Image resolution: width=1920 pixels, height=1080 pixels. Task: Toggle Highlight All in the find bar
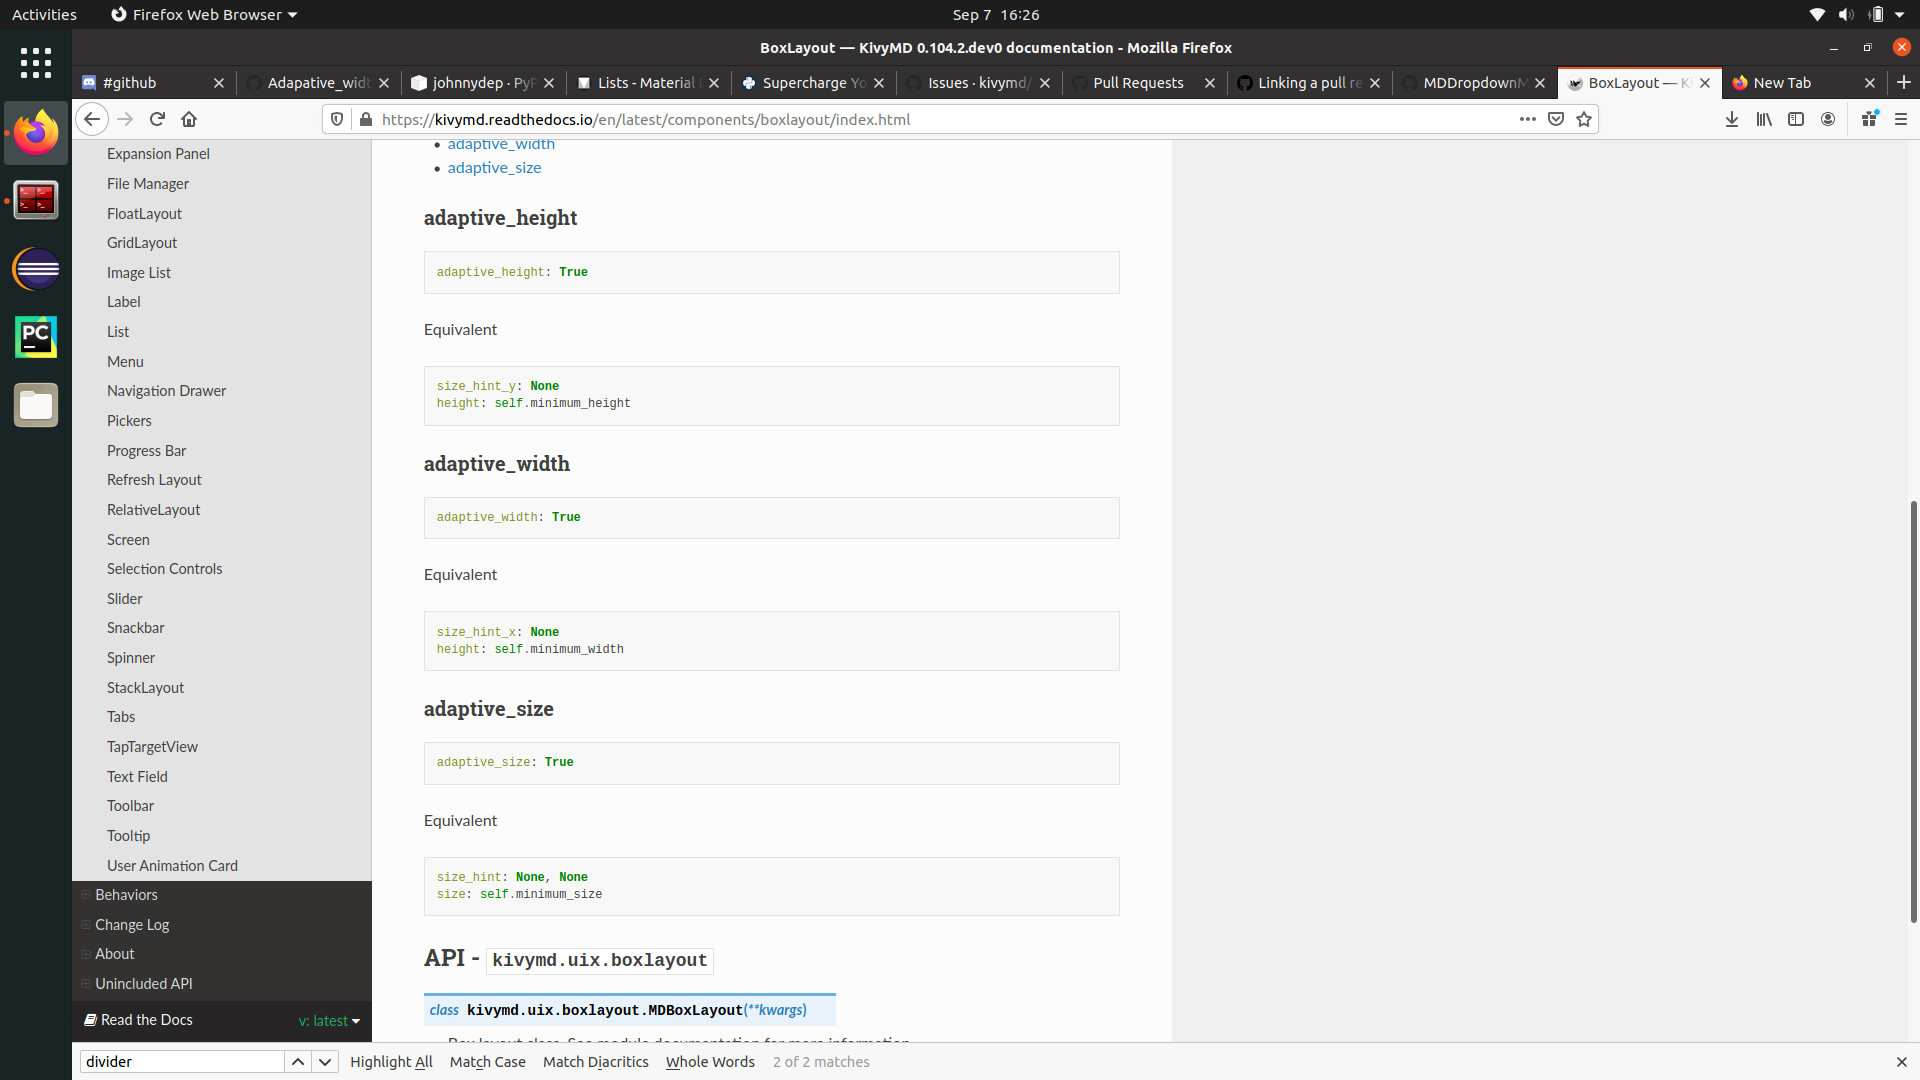(390, 1061)
